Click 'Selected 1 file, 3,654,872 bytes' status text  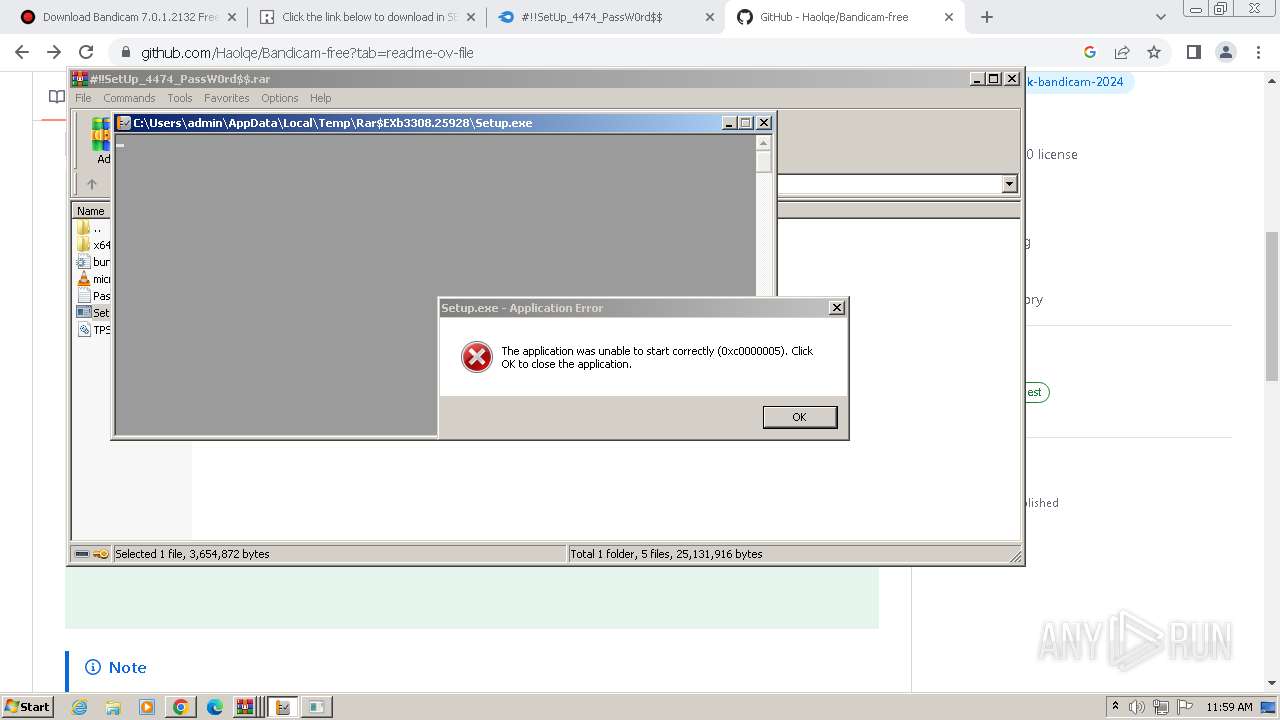[192, 554]
